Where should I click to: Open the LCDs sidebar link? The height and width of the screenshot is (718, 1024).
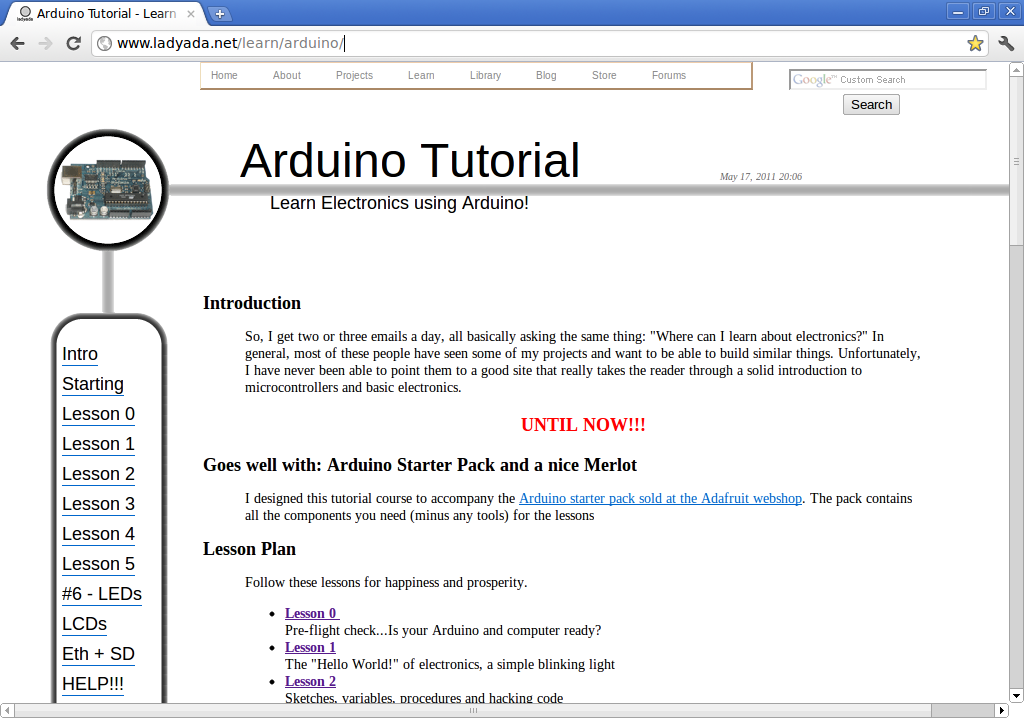pyautogui.click(x=84, y=625)
